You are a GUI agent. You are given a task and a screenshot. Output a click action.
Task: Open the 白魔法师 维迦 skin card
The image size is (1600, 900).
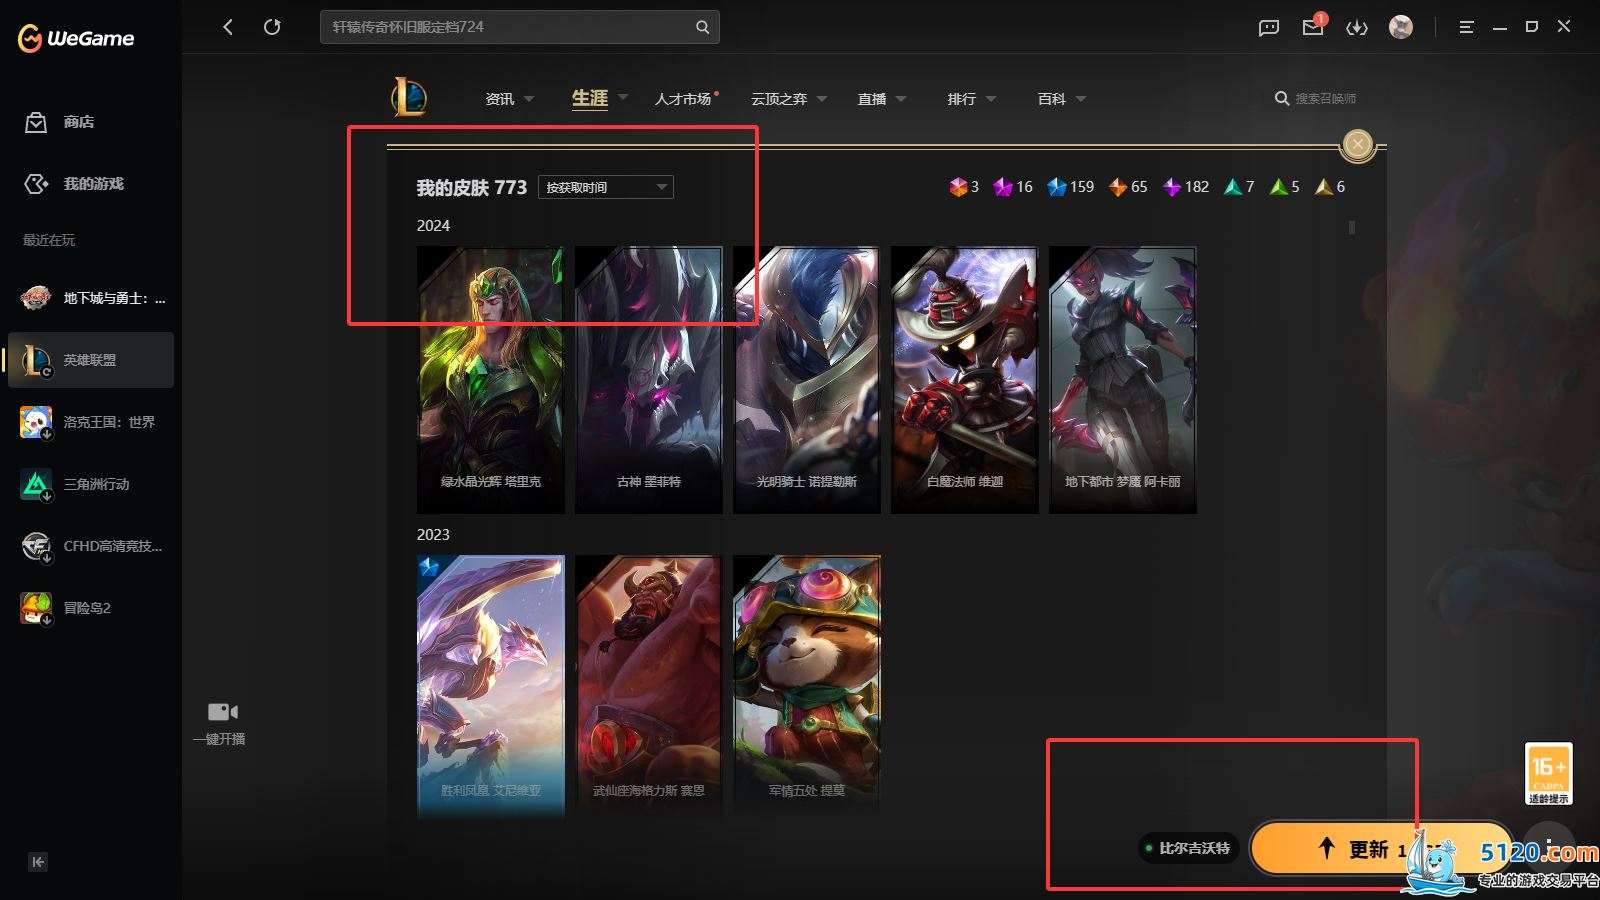click(x=965, y=380)
